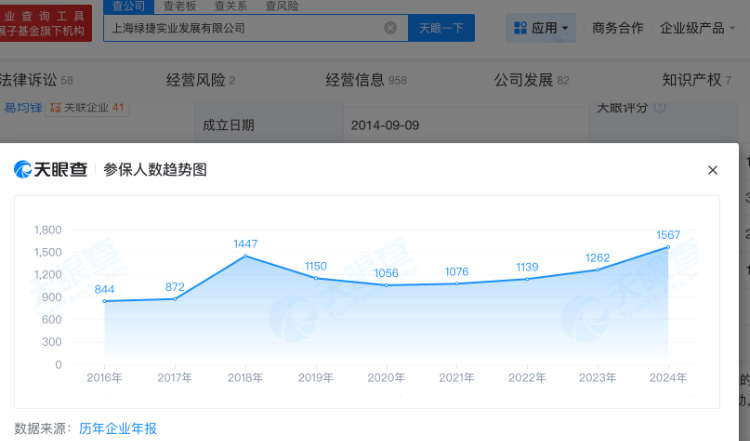Click the 应用 grid icon
Image resolution: width=750 pixels, height=441 pixels.
coord(520,28)
